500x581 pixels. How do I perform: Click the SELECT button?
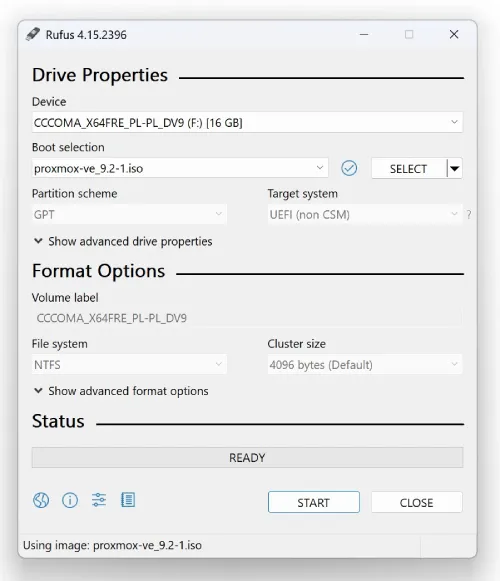409,169
